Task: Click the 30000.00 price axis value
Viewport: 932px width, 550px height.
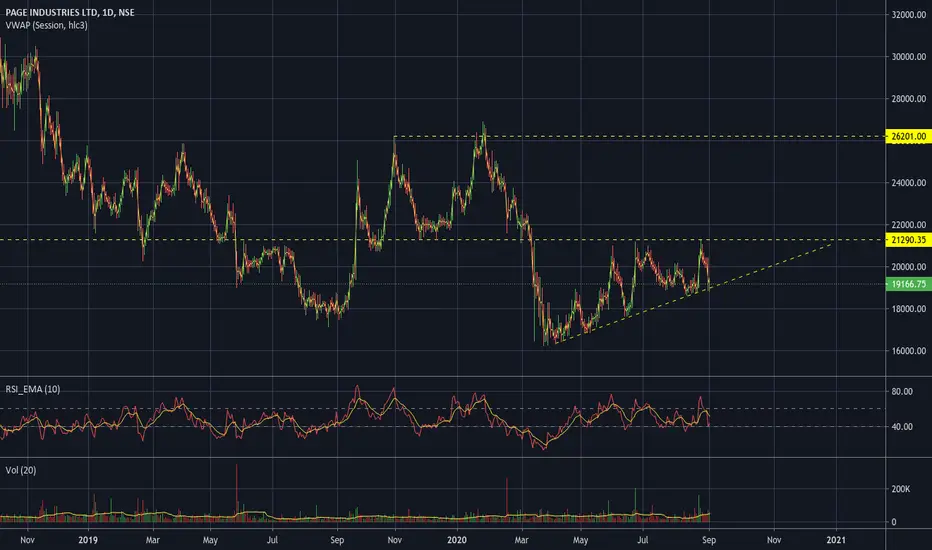Action: [x=909, y=57]
